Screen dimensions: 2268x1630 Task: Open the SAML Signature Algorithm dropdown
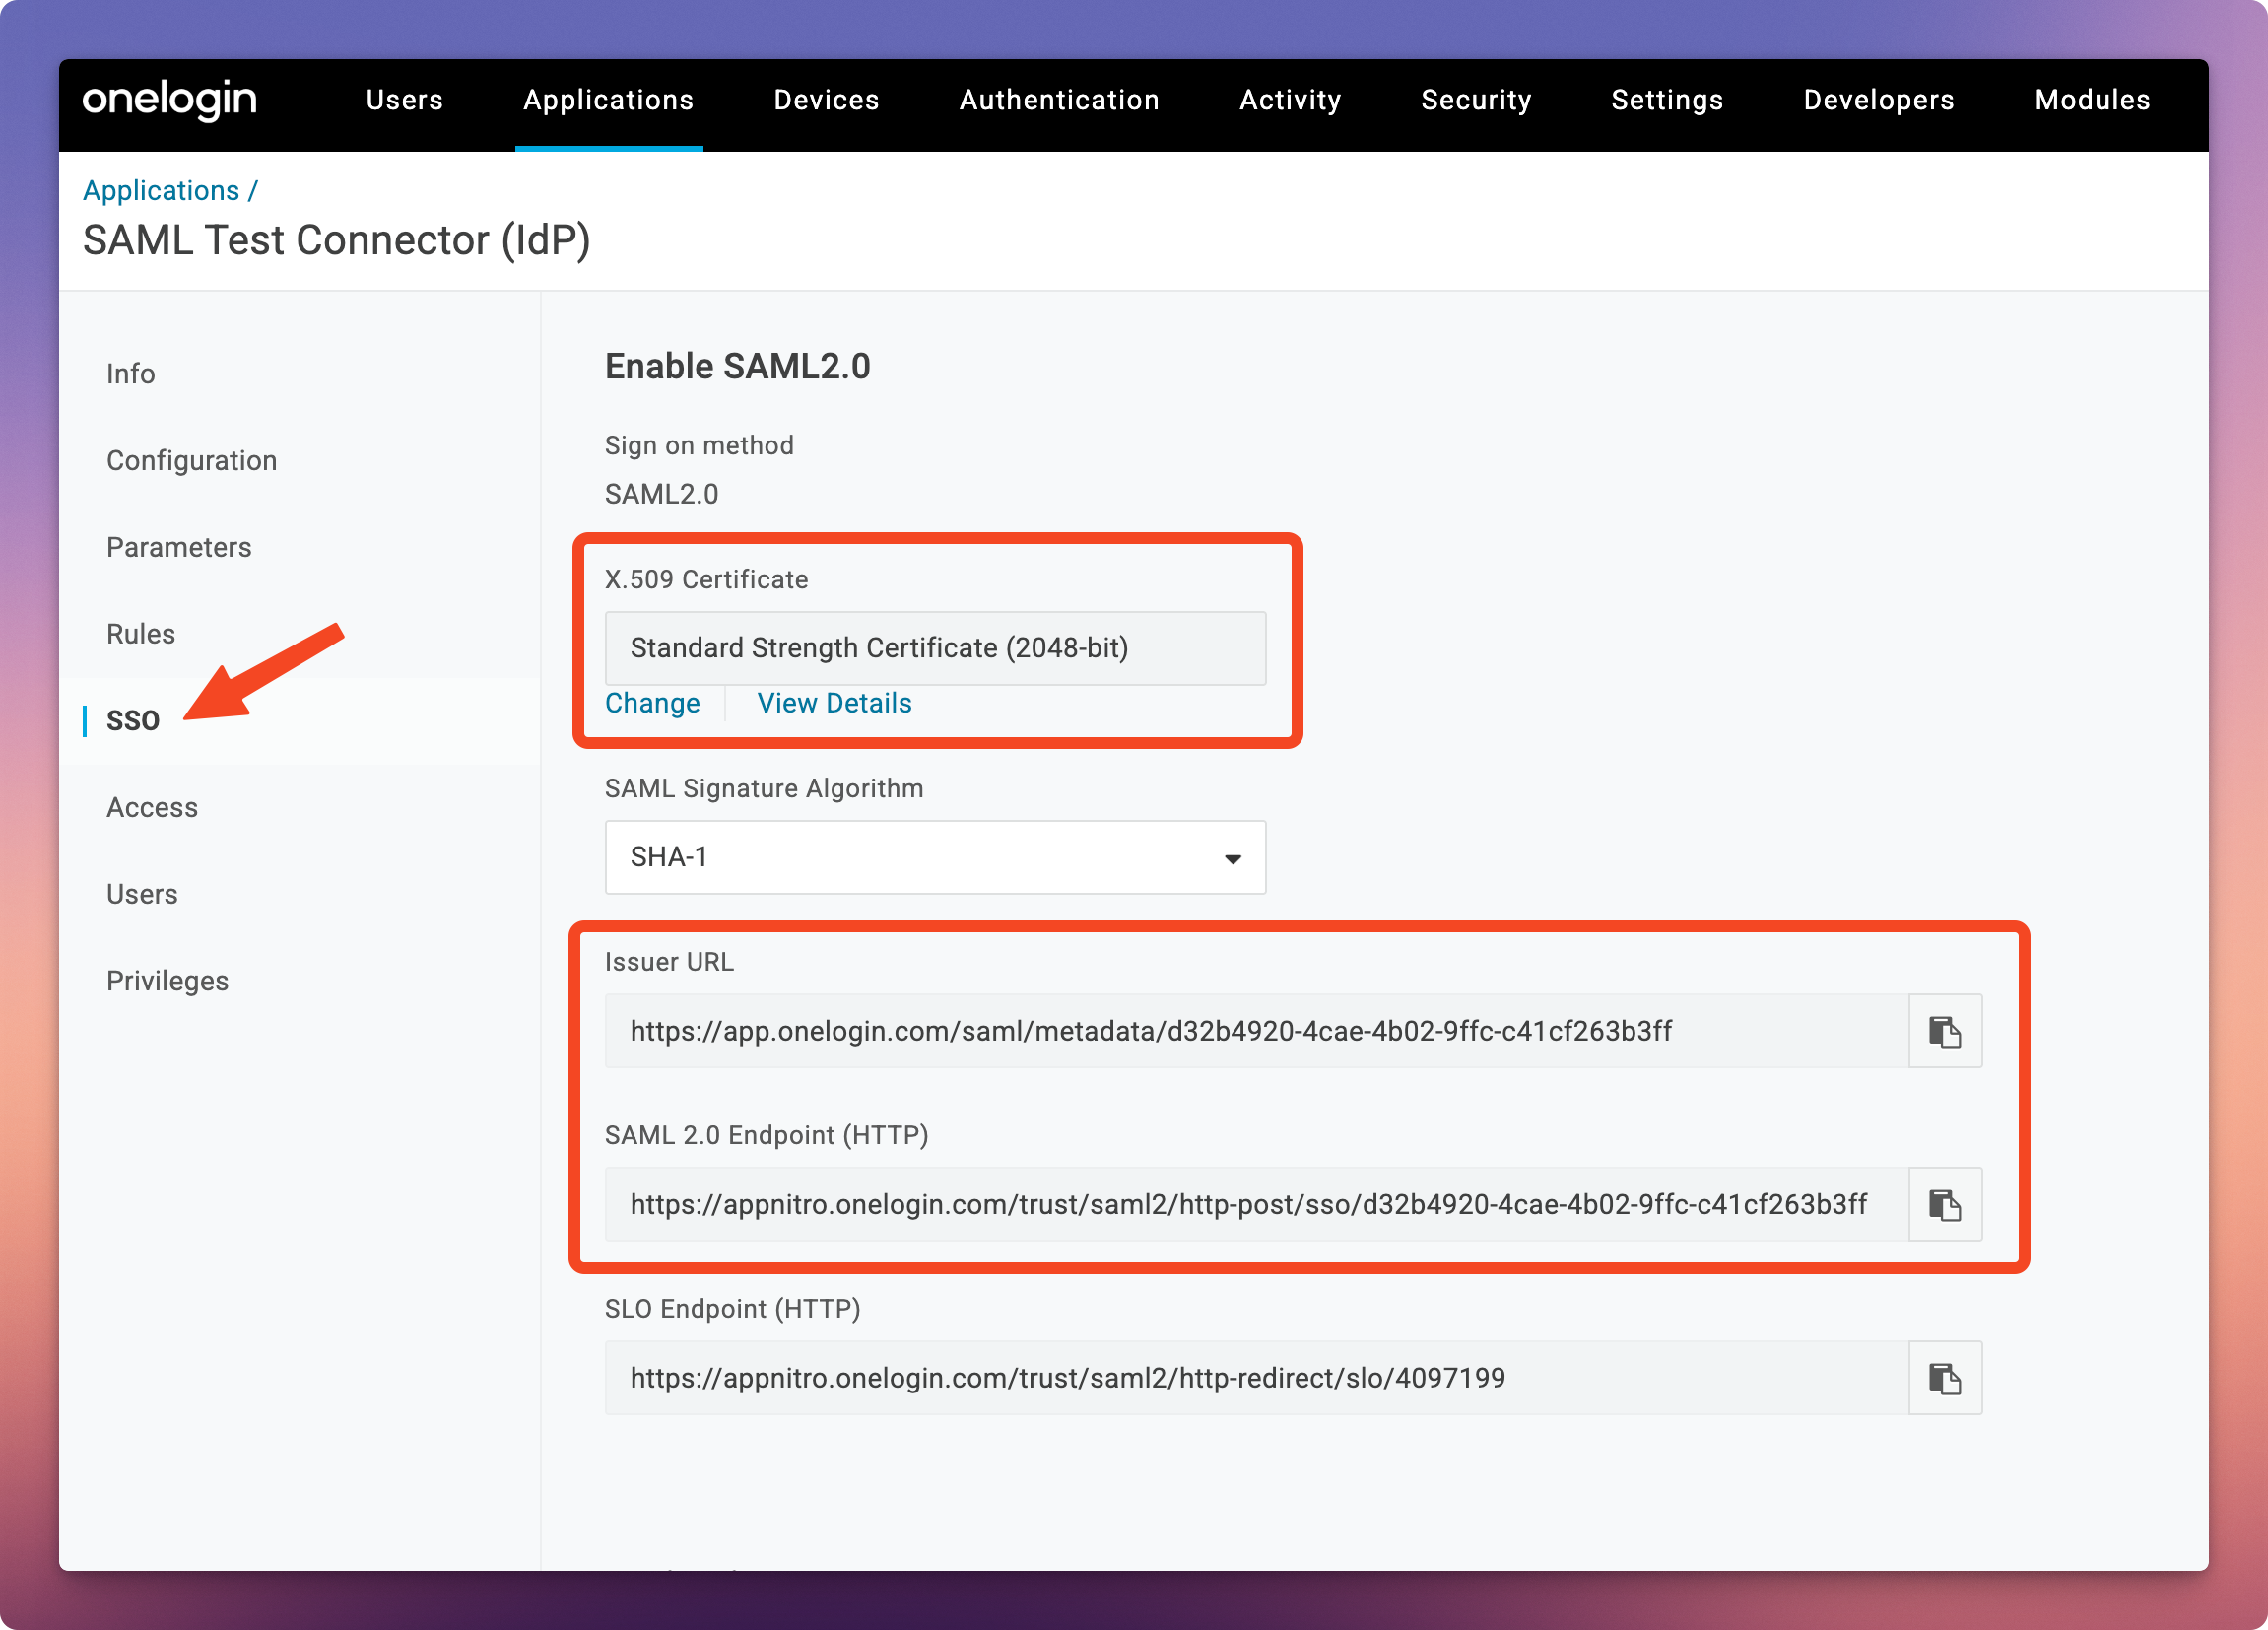[934, 857]
